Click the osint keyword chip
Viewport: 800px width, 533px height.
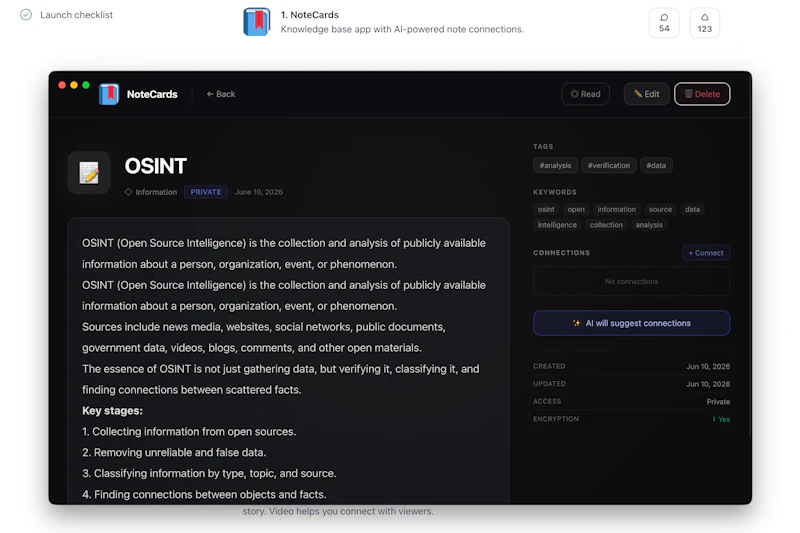pos(546,209)
